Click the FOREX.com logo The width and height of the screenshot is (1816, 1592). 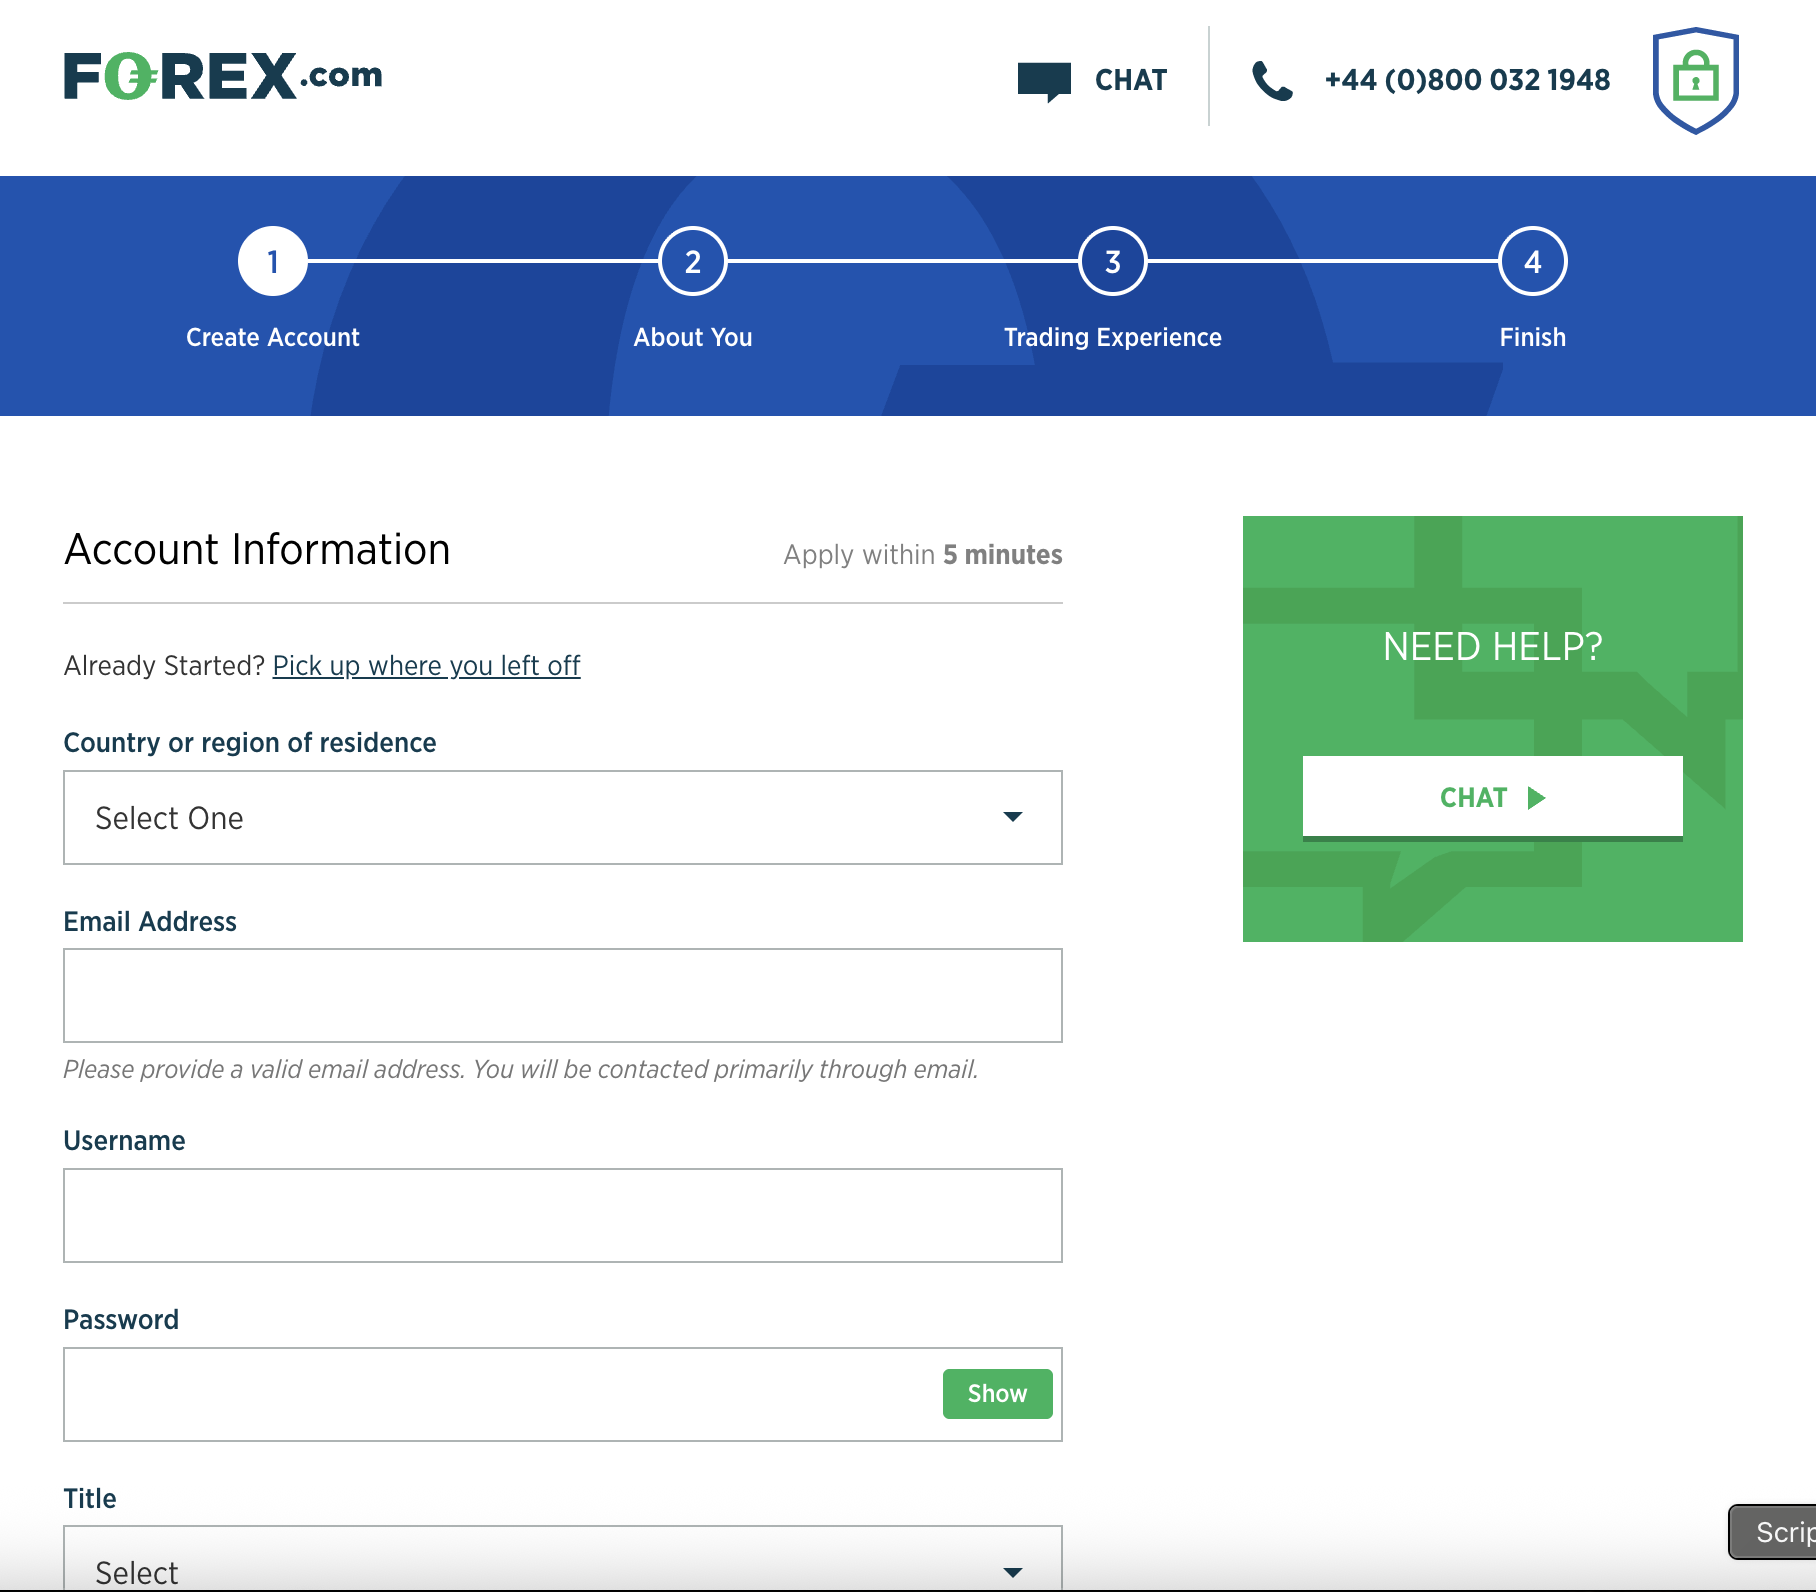[x=222, y=75]
